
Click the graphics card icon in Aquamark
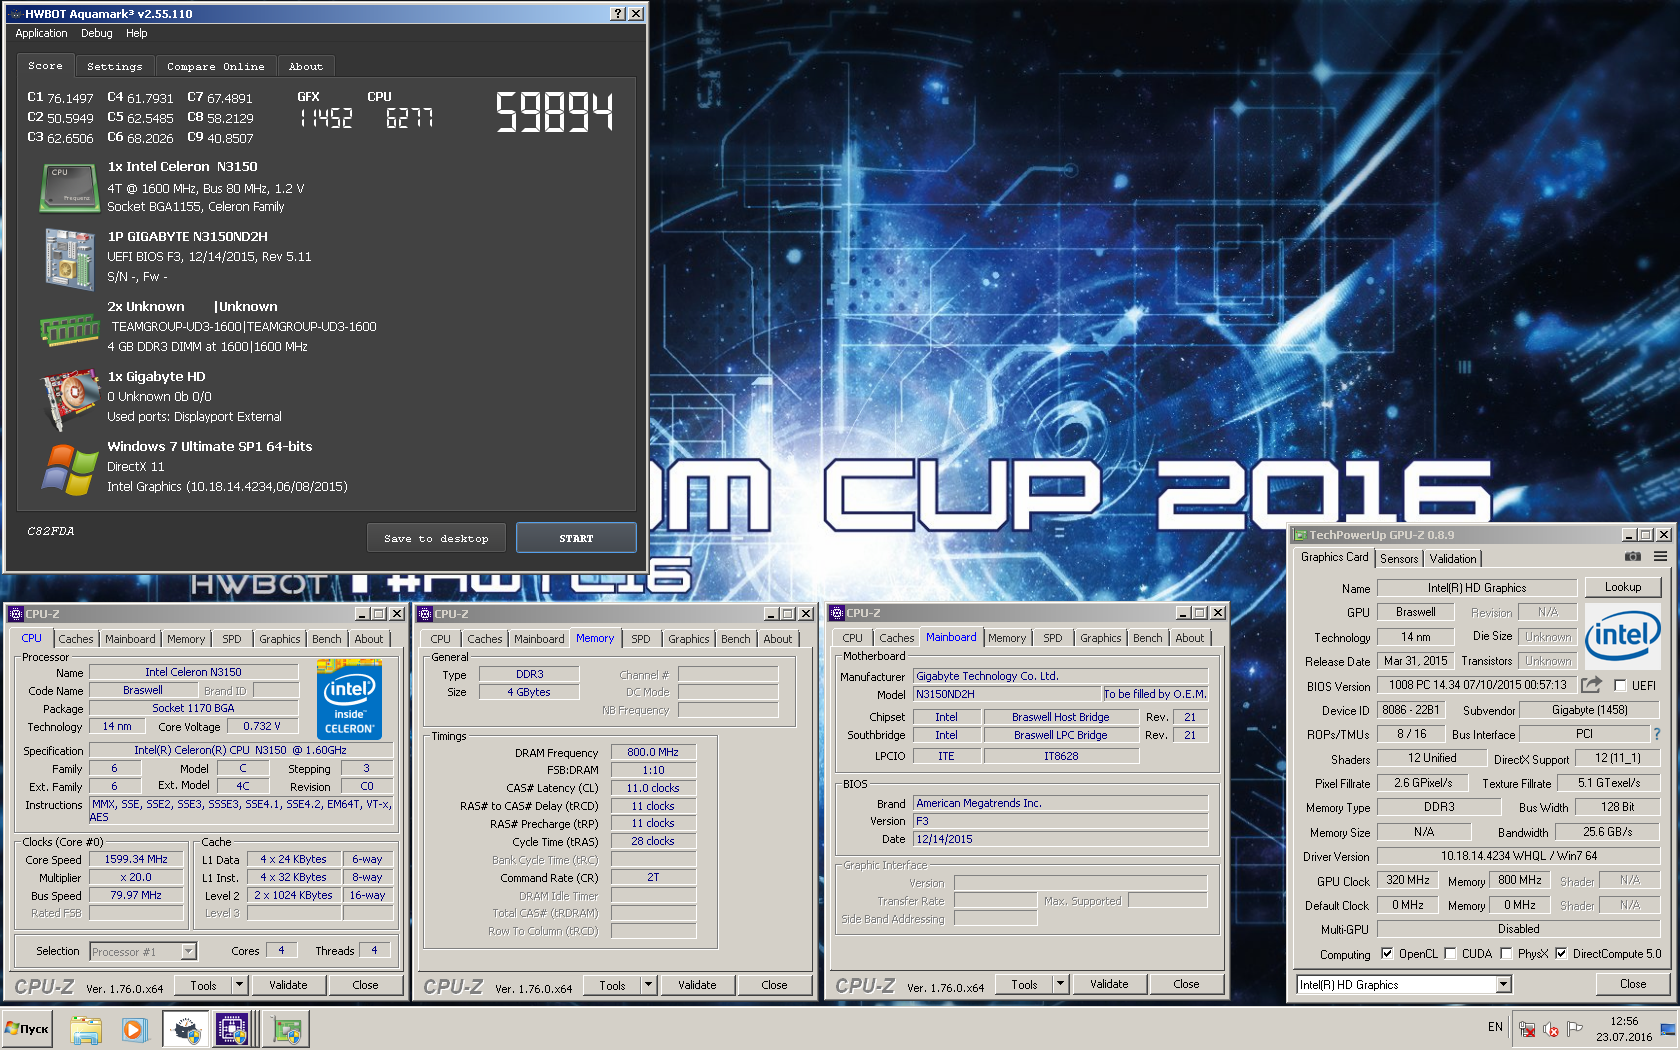(x=69, y=399)
